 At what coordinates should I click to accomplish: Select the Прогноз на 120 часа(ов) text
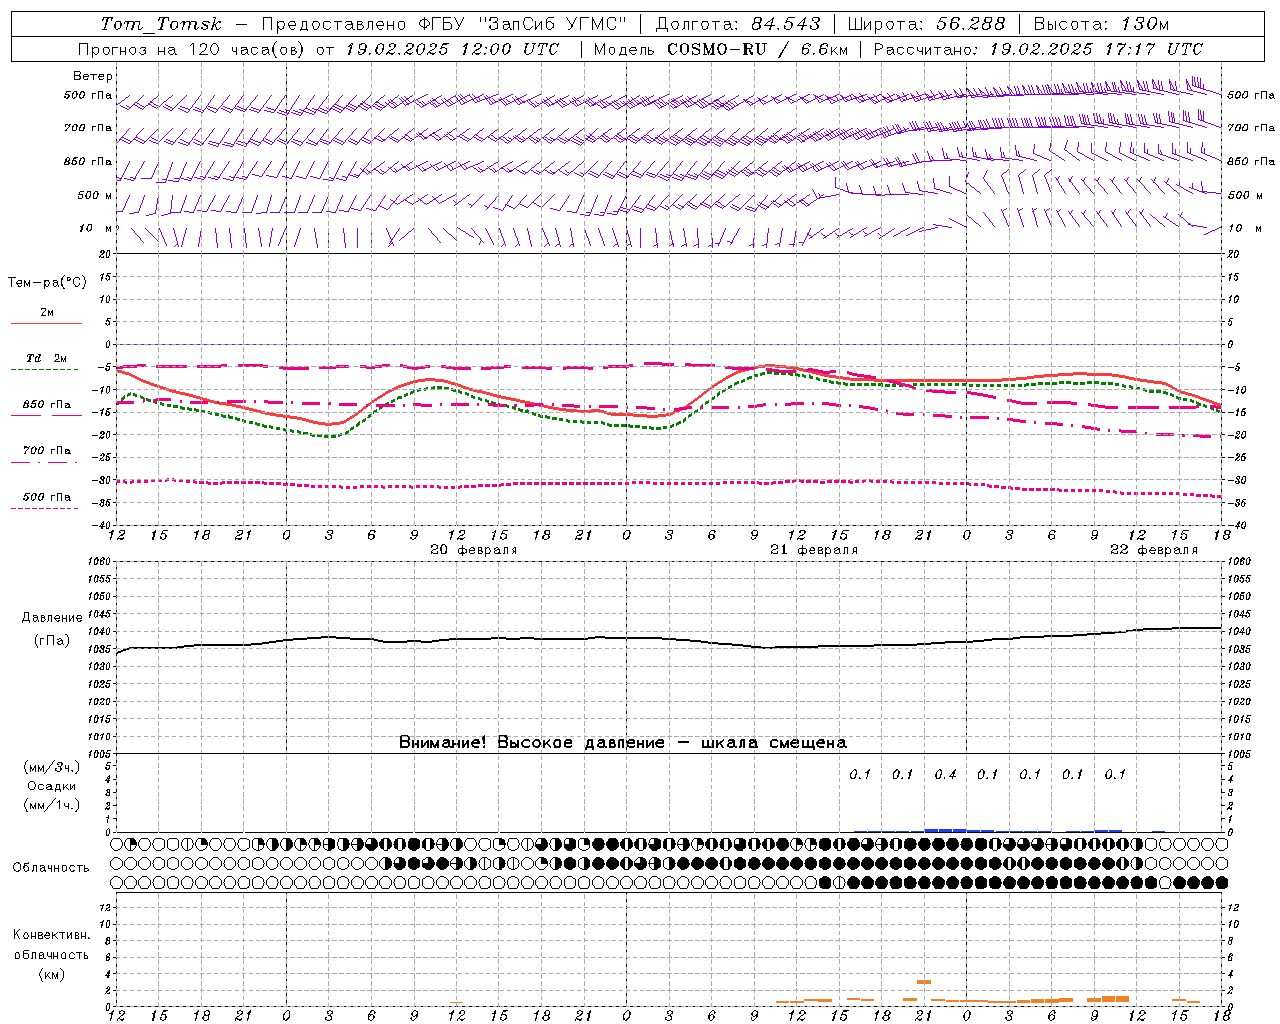190,49
